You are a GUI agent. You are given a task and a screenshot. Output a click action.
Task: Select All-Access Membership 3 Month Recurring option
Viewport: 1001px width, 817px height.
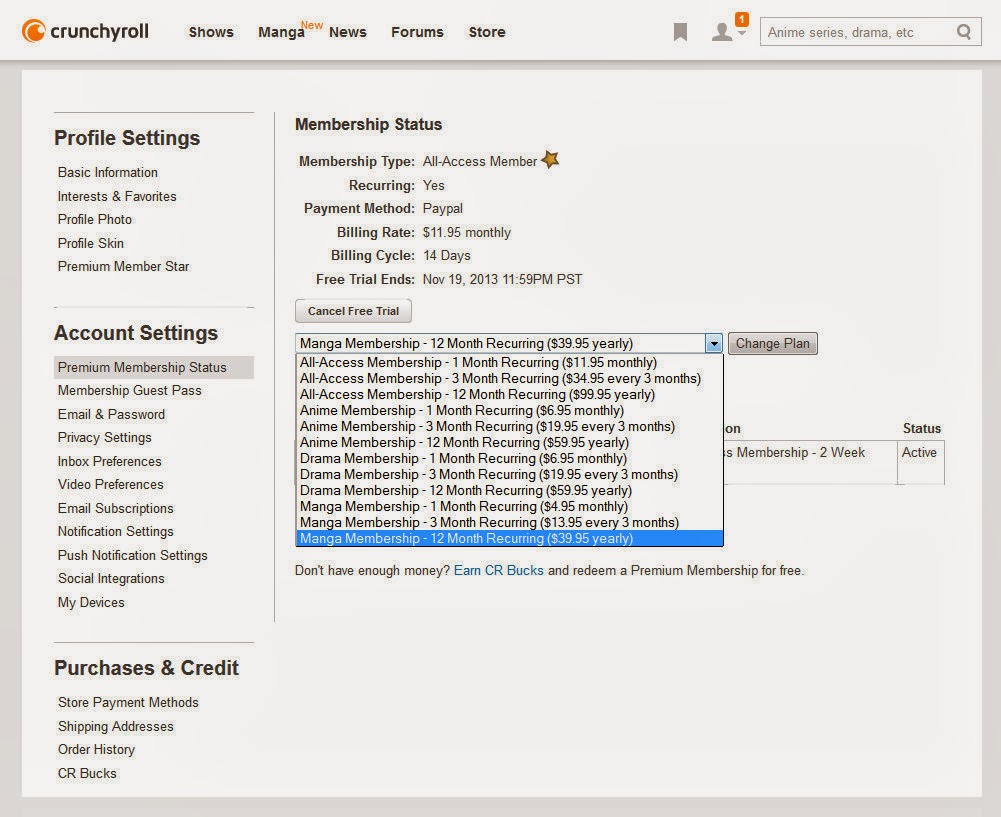pos(509,379)
